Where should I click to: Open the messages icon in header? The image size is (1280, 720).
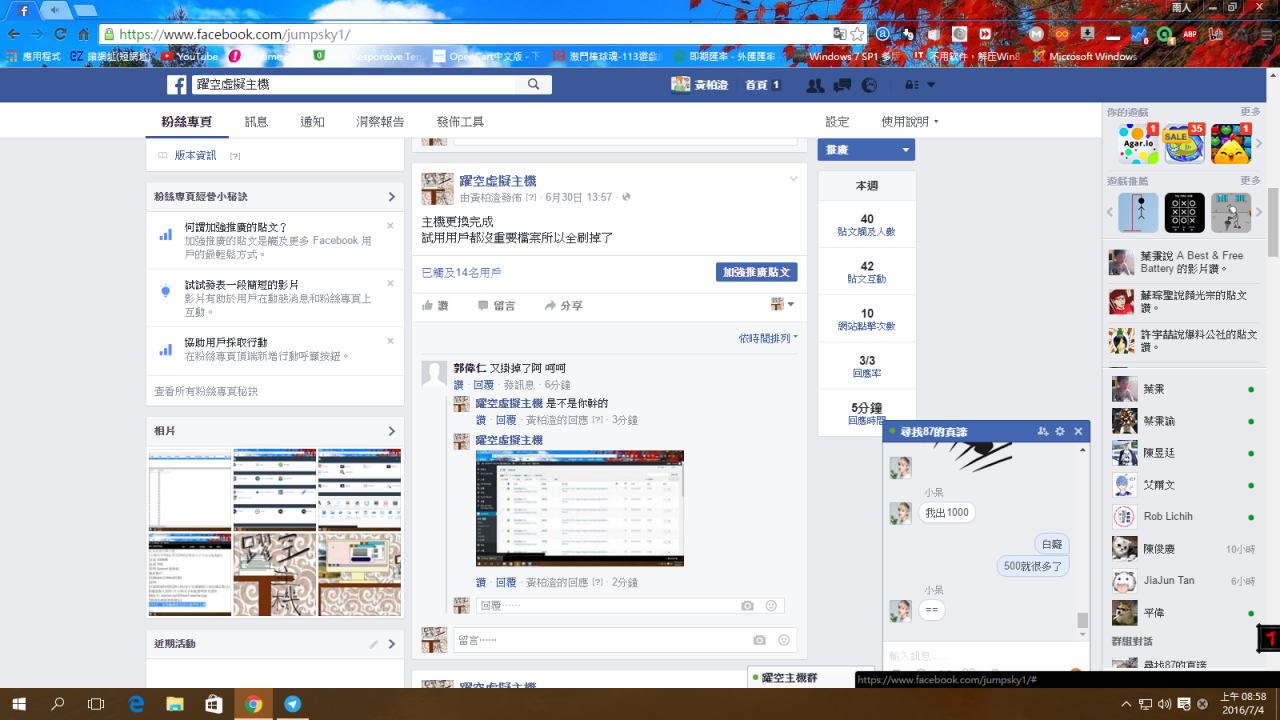point(843,85)
